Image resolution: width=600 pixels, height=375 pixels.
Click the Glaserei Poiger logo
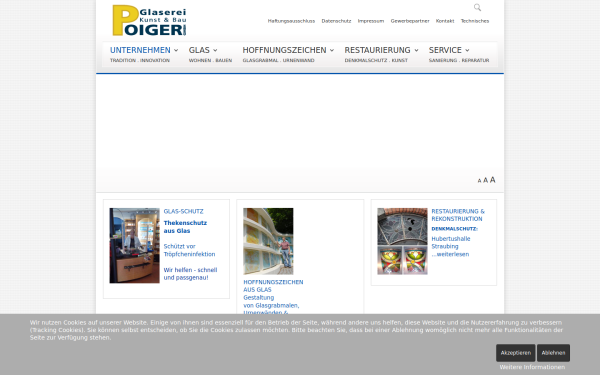pyautogui.click(x=149, y=20)
